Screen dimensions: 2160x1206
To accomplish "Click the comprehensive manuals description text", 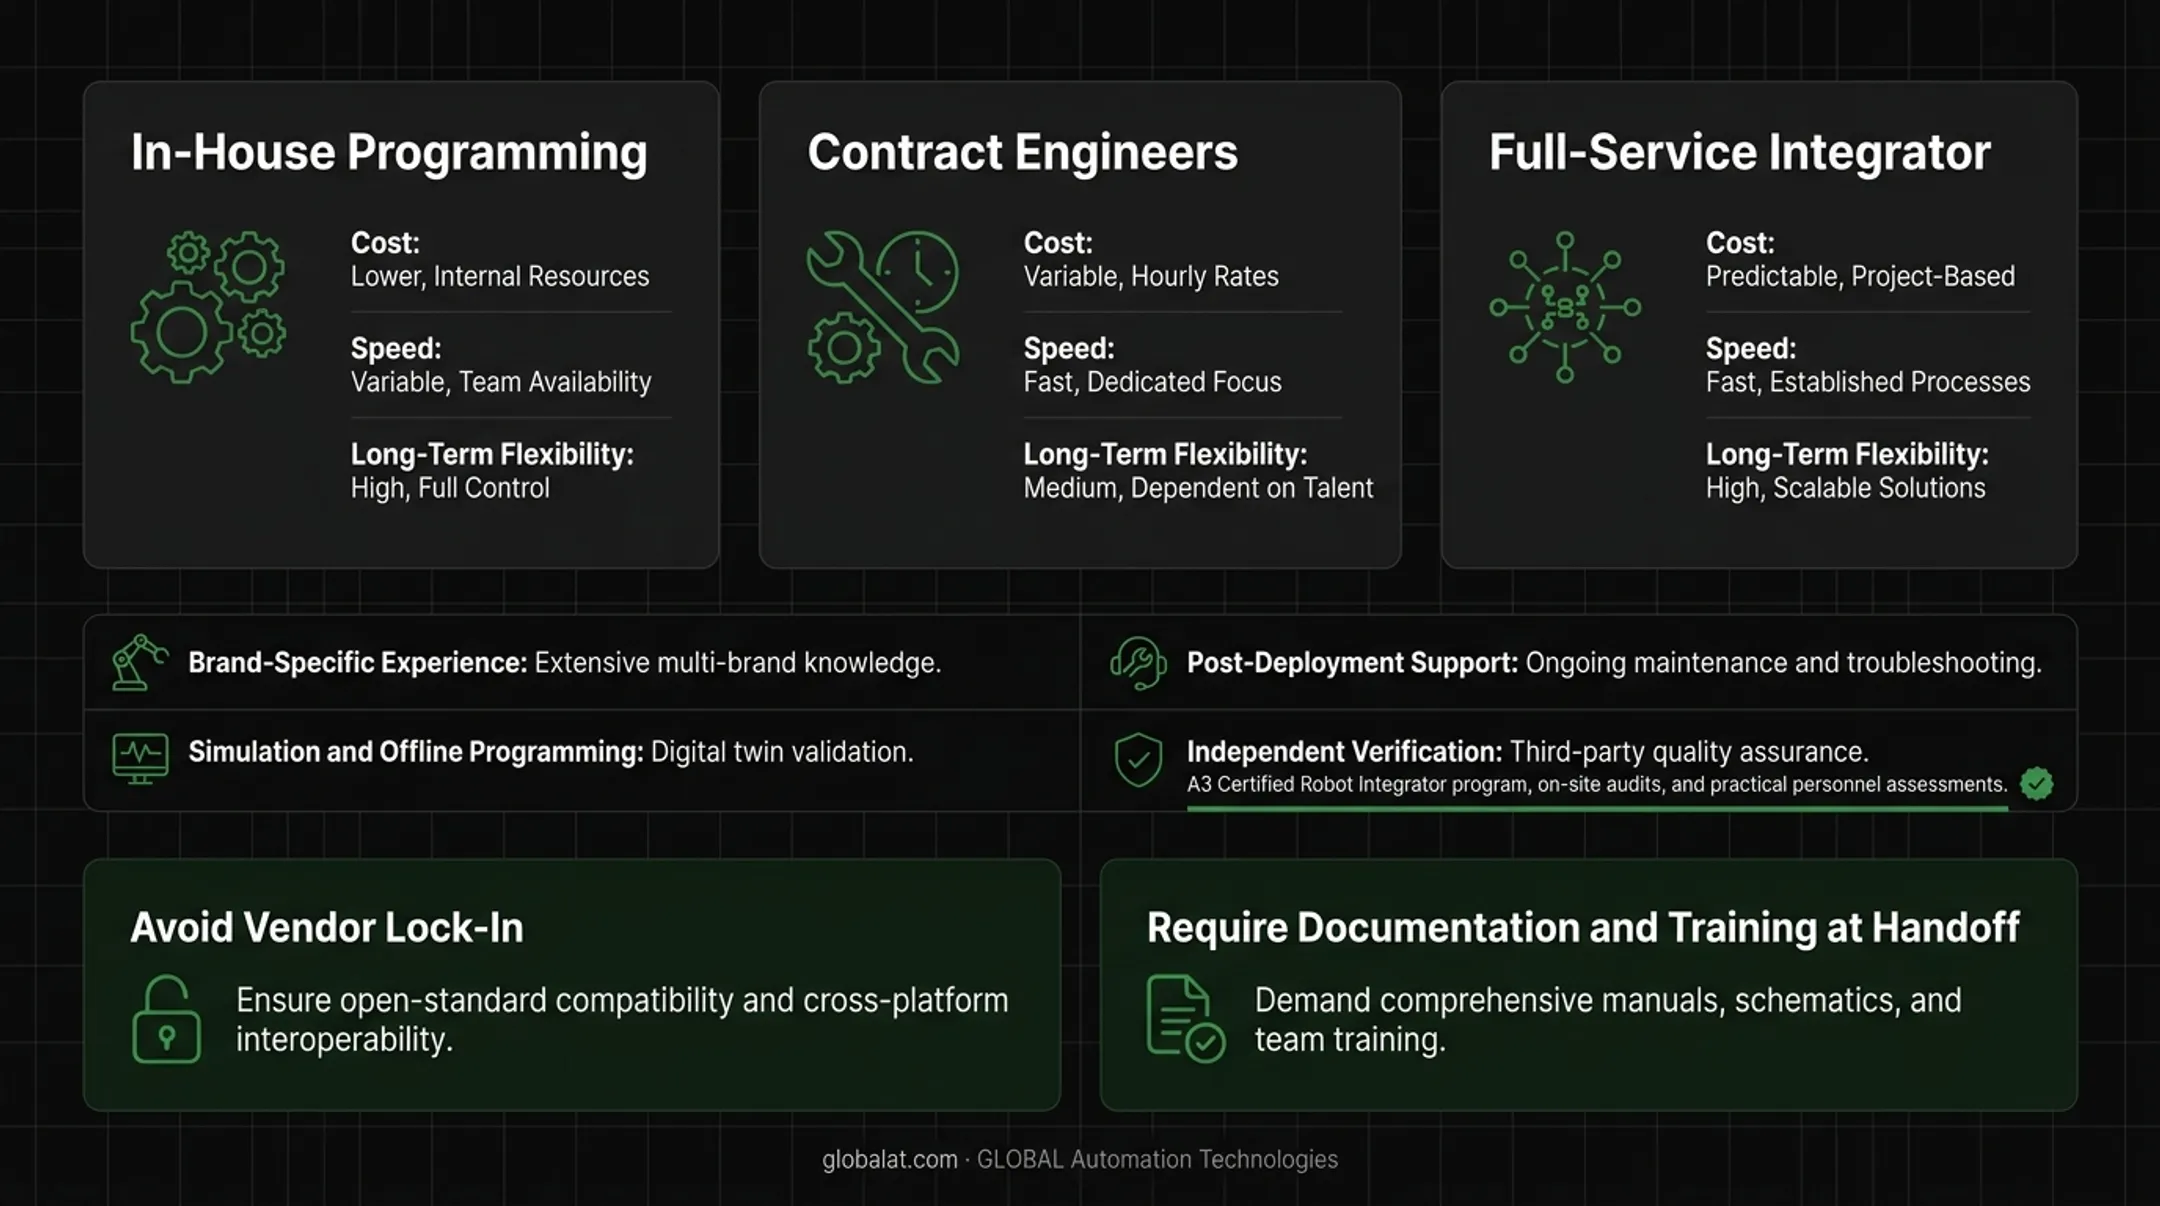I will [1608, 1020].
